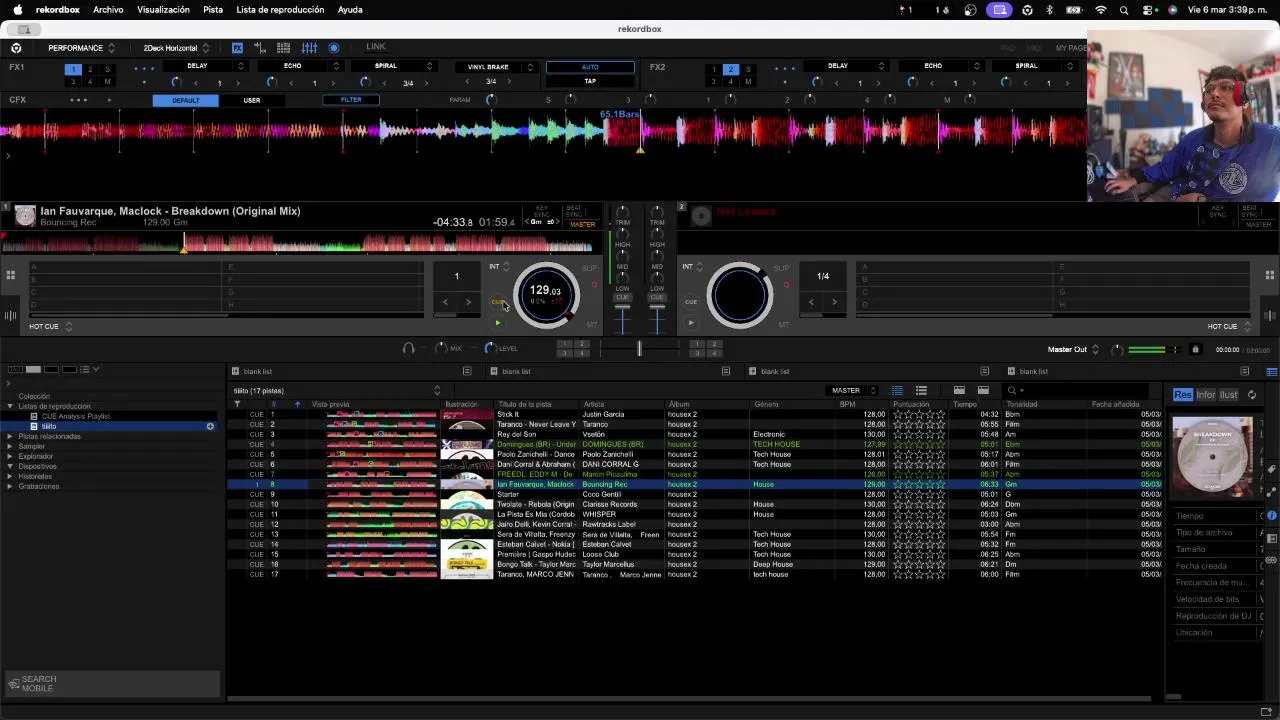Viewport: 1280px width, 720px height.
Task: Click the track filter funnel icon
Action: pyautogui.click(x=237, y=404)
